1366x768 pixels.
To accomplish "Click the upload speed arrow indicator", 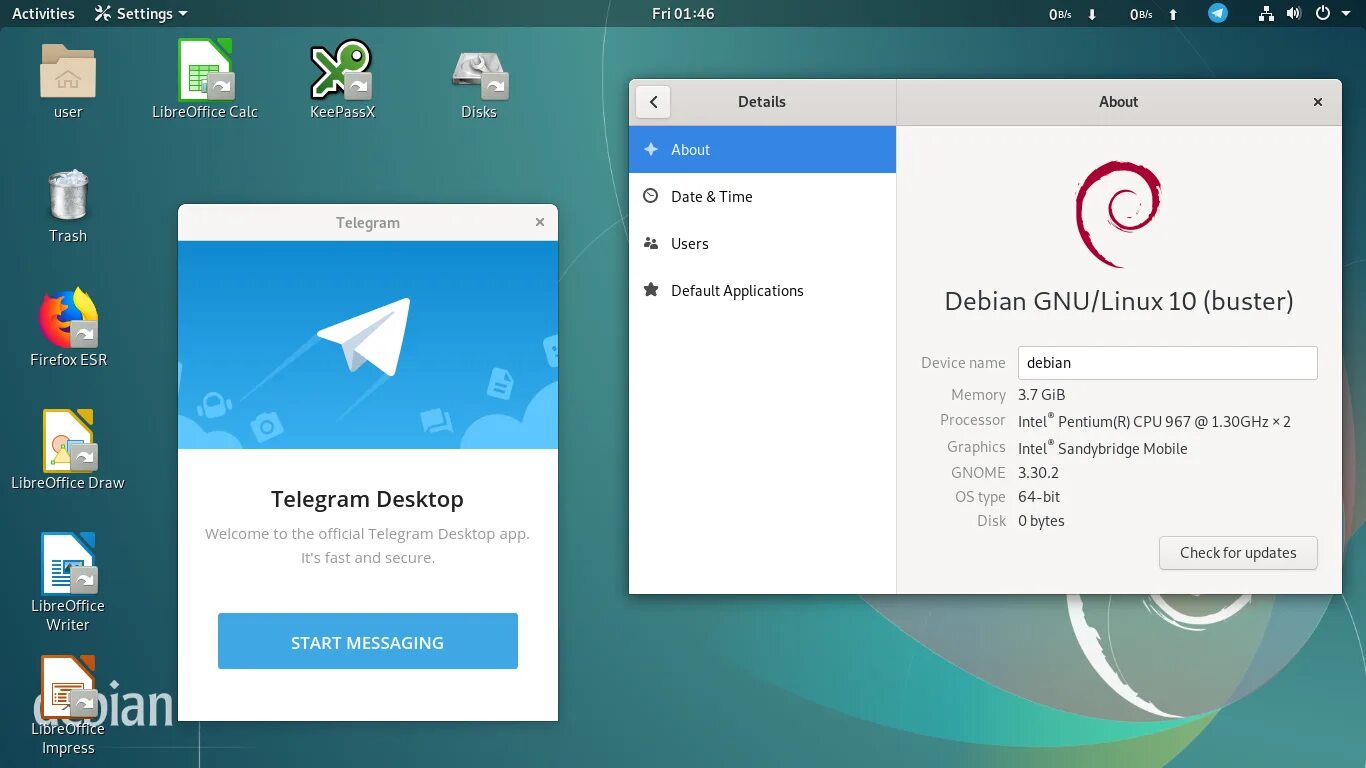I will tap(1173, 14).
